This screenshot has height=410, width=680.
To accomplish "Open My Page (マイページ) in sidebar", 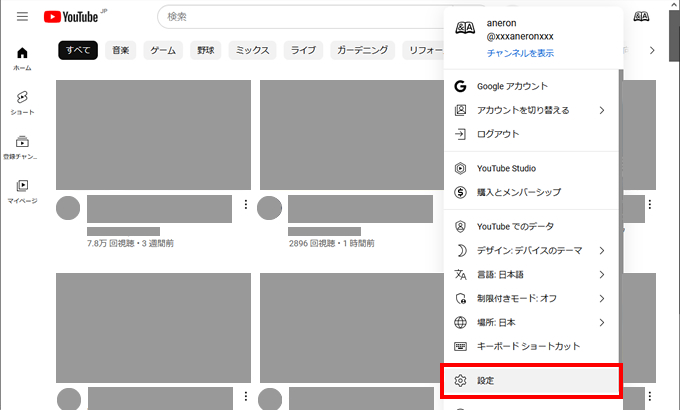I will tap(22, 192).
